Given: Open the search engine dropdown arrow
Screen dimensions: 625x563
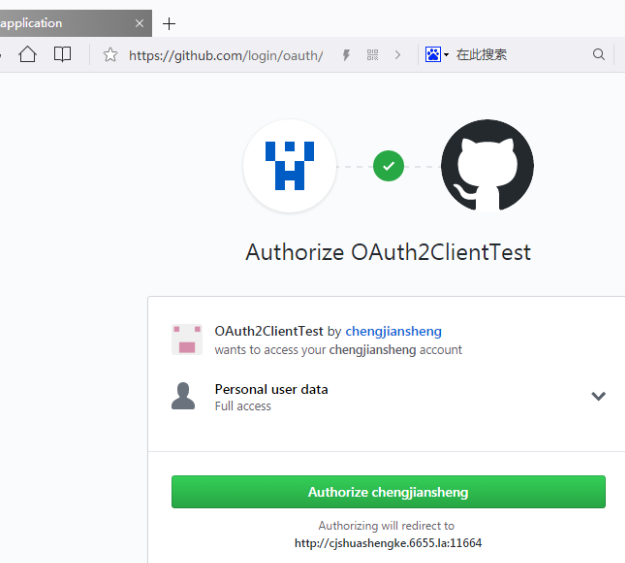Looking at the screenshot, I should coord(446,55).
